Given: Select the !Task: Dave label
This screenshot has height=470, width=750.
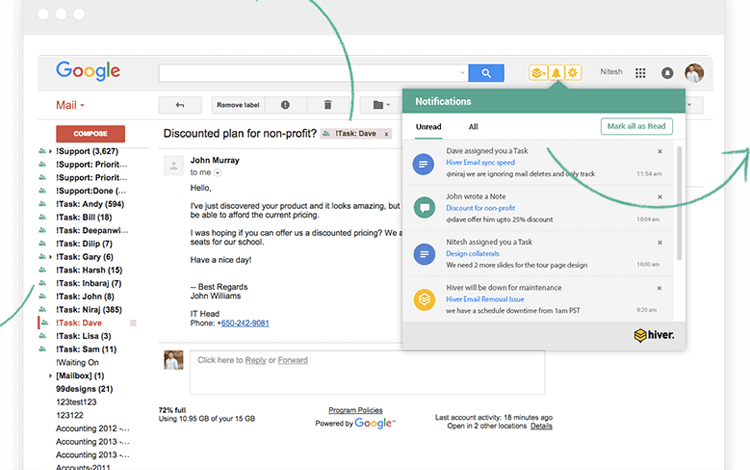Looking at the screenshot, I should click(x=78, y=323).
